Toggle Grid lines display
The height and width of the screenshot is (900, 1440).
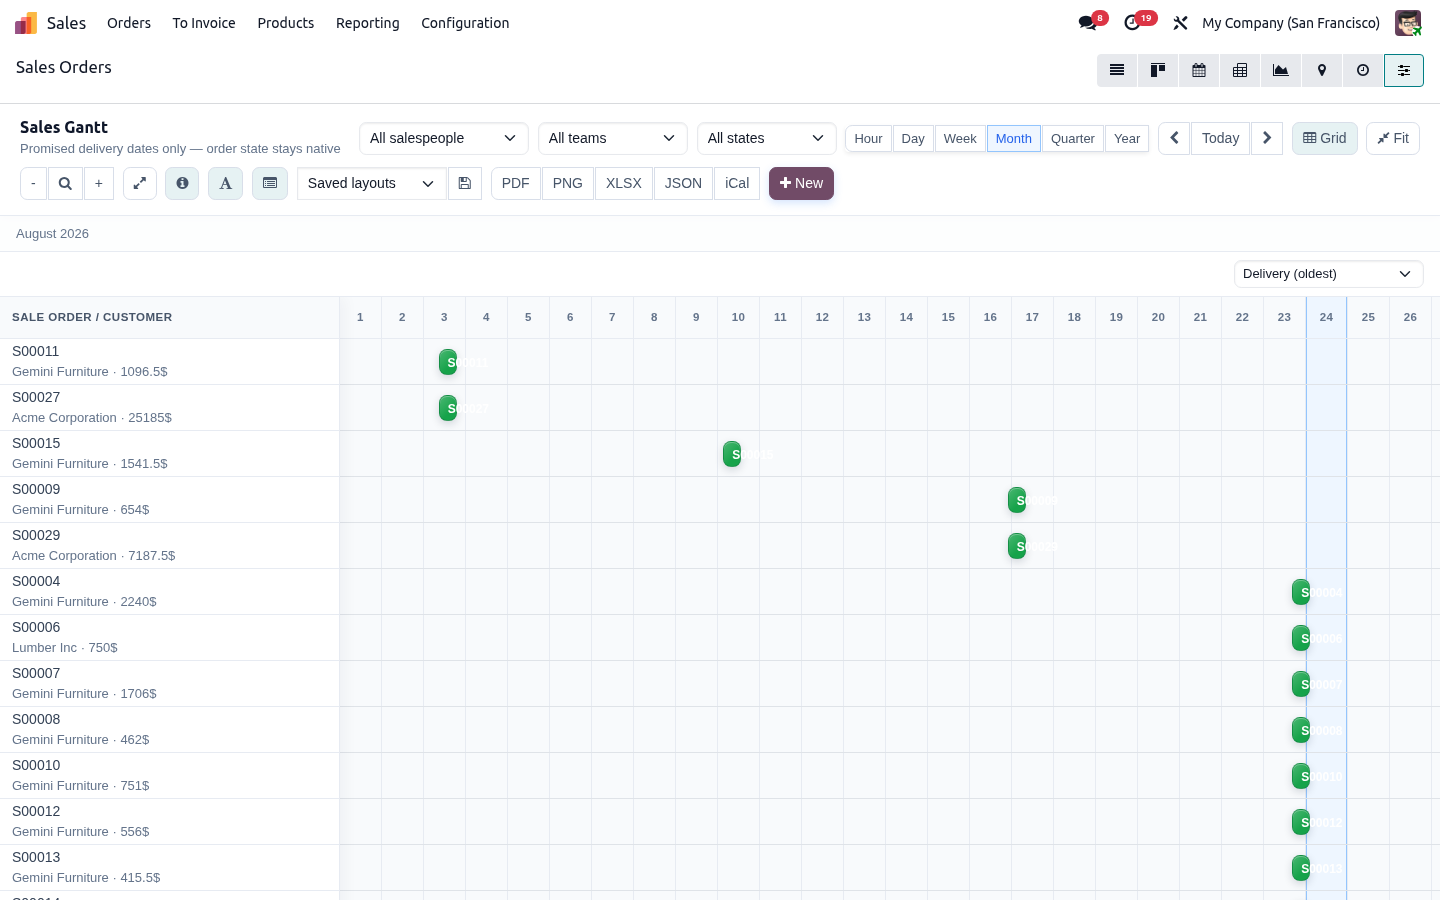pyautogui.click(x=1325, y=138)
